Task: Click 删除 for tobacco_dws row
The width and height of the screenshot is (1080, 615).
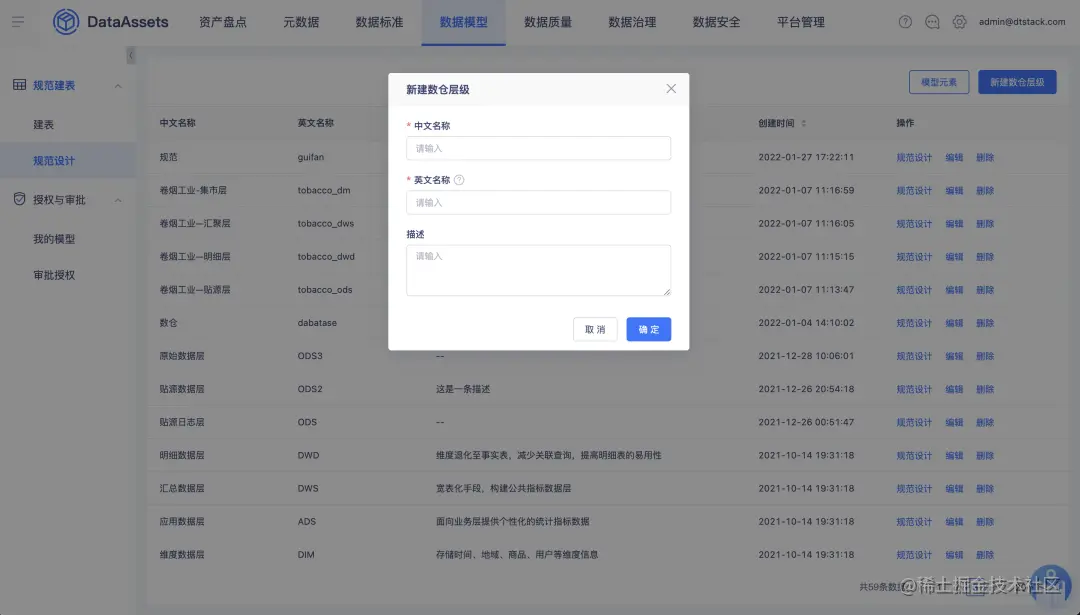Action: pos(985,224)
